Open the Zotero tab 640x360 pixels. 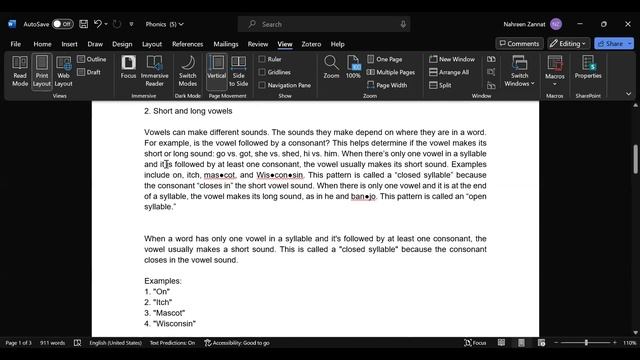pos(311,44)
